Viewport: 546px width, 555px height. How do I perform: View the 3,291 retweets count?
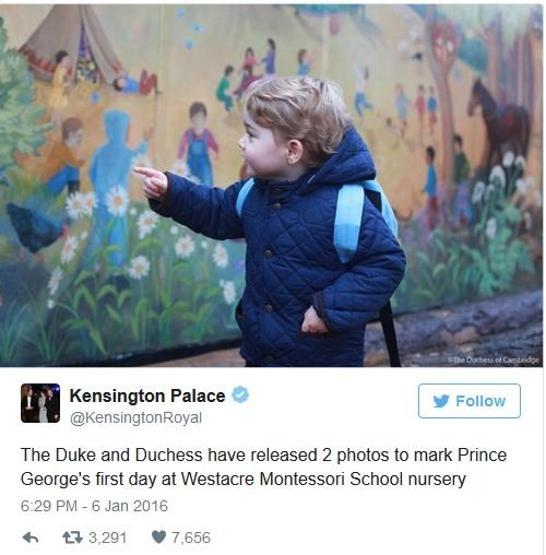107,538
